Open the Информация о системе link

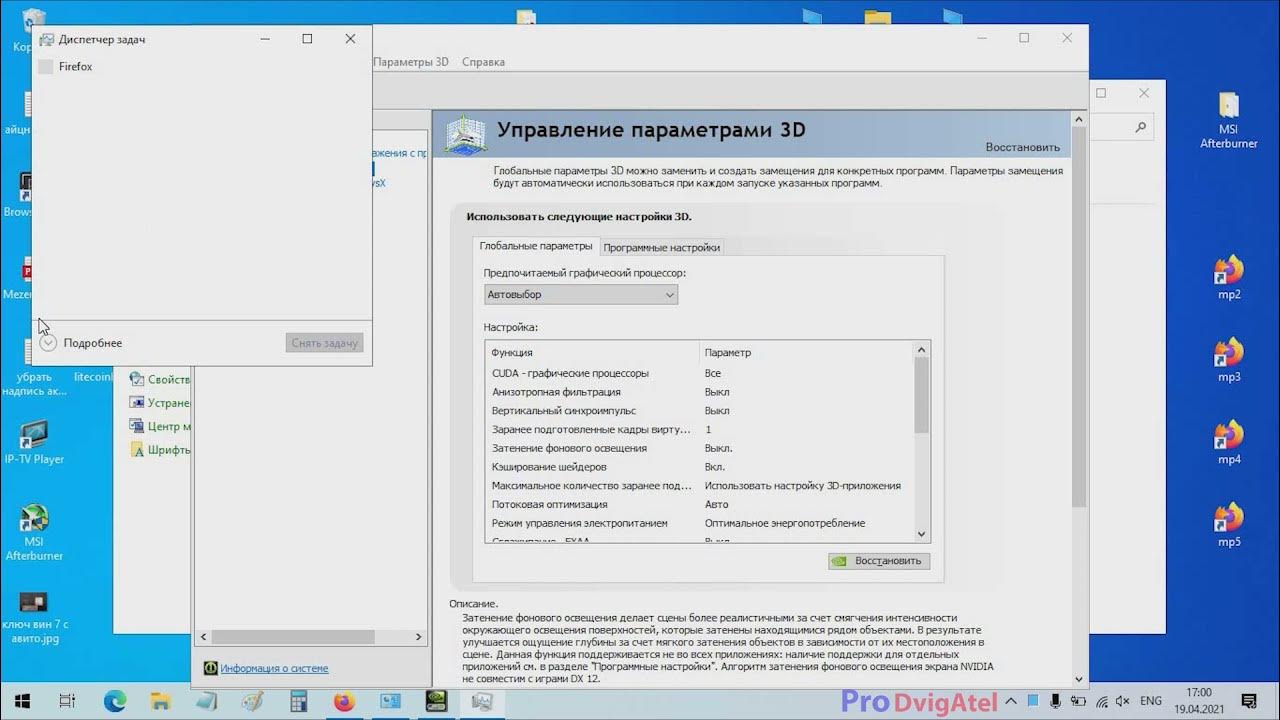tap(274, 668)
